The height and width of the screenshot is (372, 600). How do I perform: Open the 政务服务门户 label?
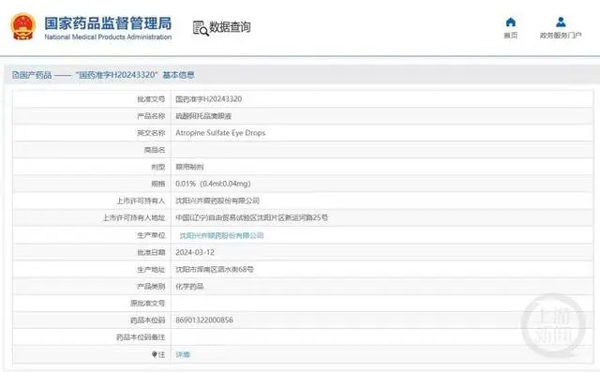(561, 35)
